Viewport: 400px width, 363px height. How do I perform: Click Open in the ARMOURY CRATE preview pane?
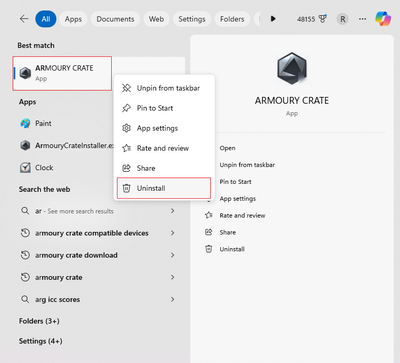coord(227,148)
